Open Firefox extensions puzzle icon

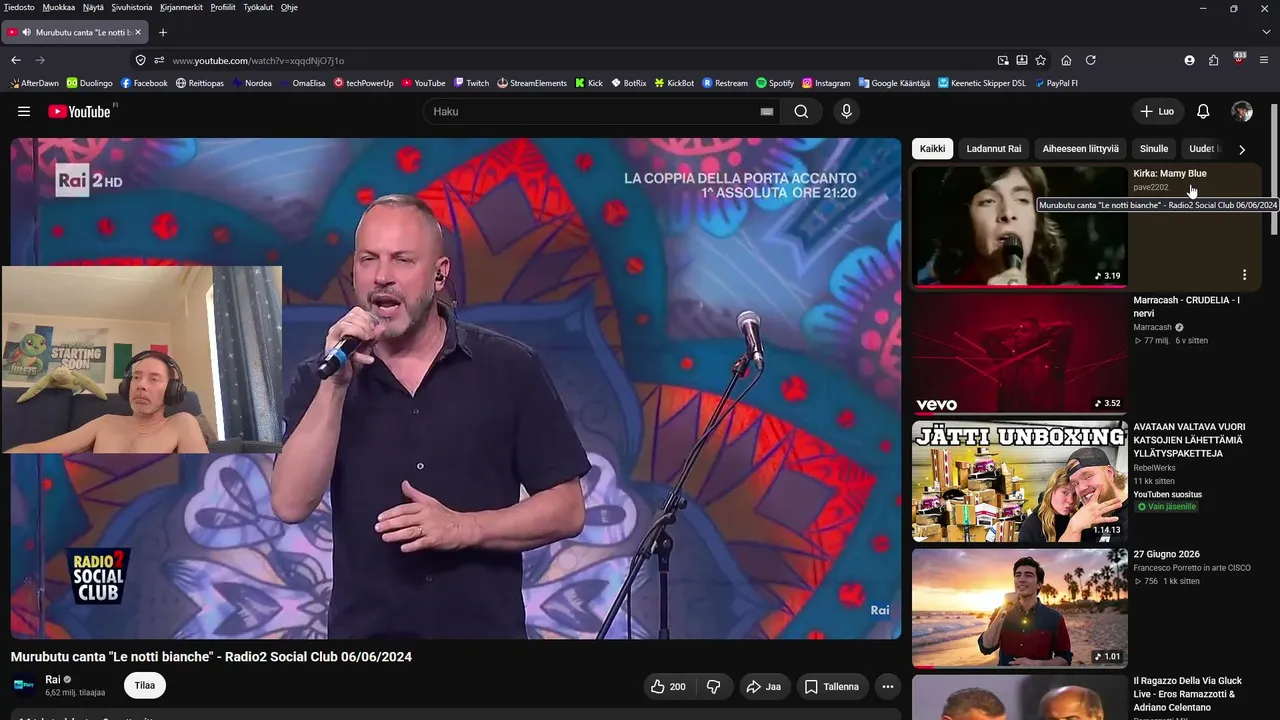click(x=1214, y=60)
